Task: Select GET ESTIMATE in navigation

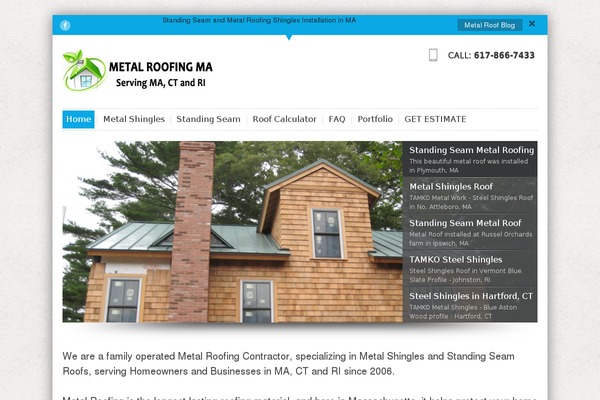Action: click(435, 119)
